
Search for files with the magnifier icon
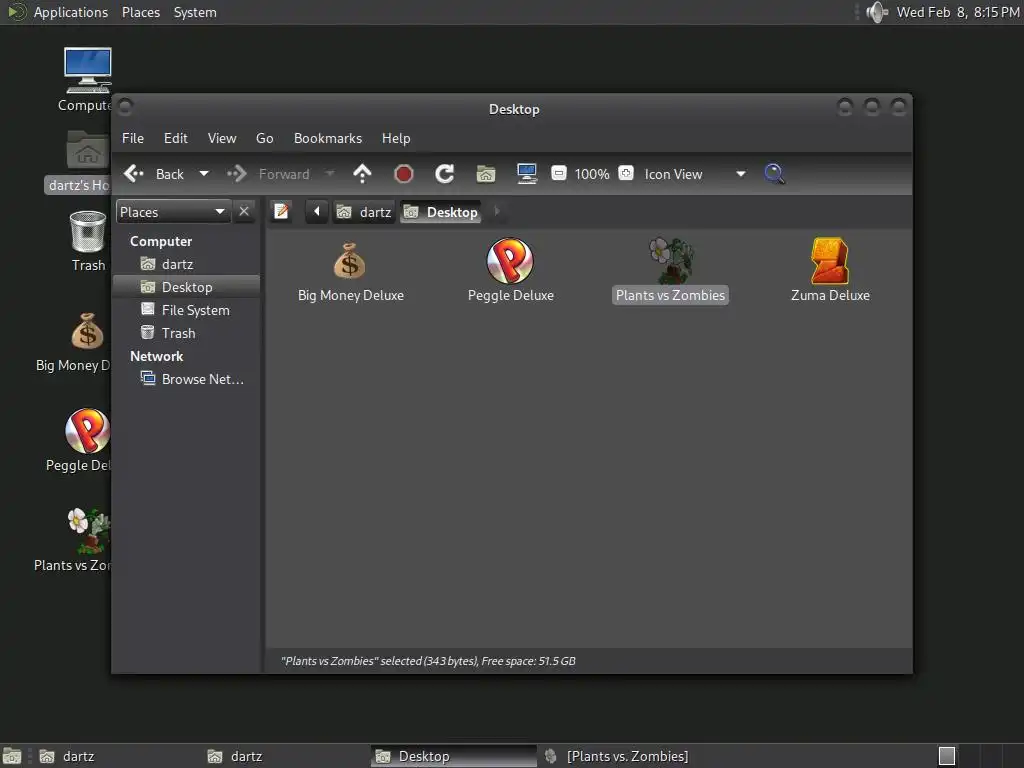tap(775, 174)
